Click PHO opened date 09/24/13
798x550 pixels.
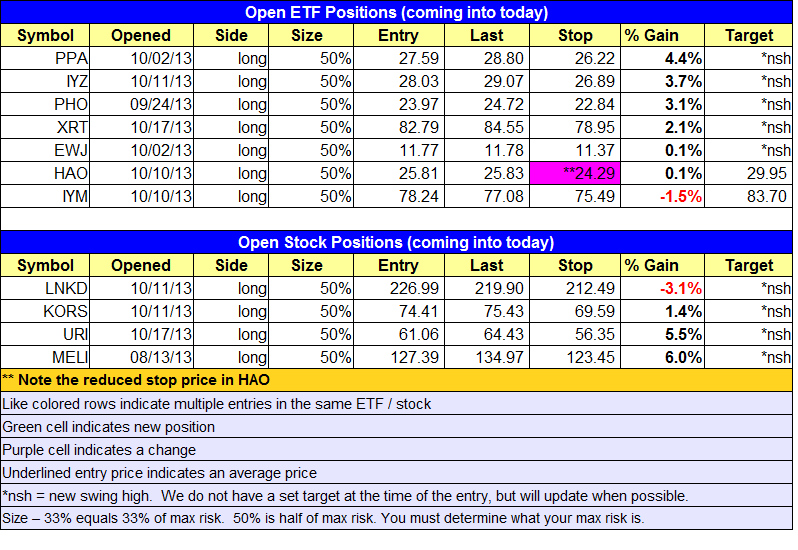[141, 104]
